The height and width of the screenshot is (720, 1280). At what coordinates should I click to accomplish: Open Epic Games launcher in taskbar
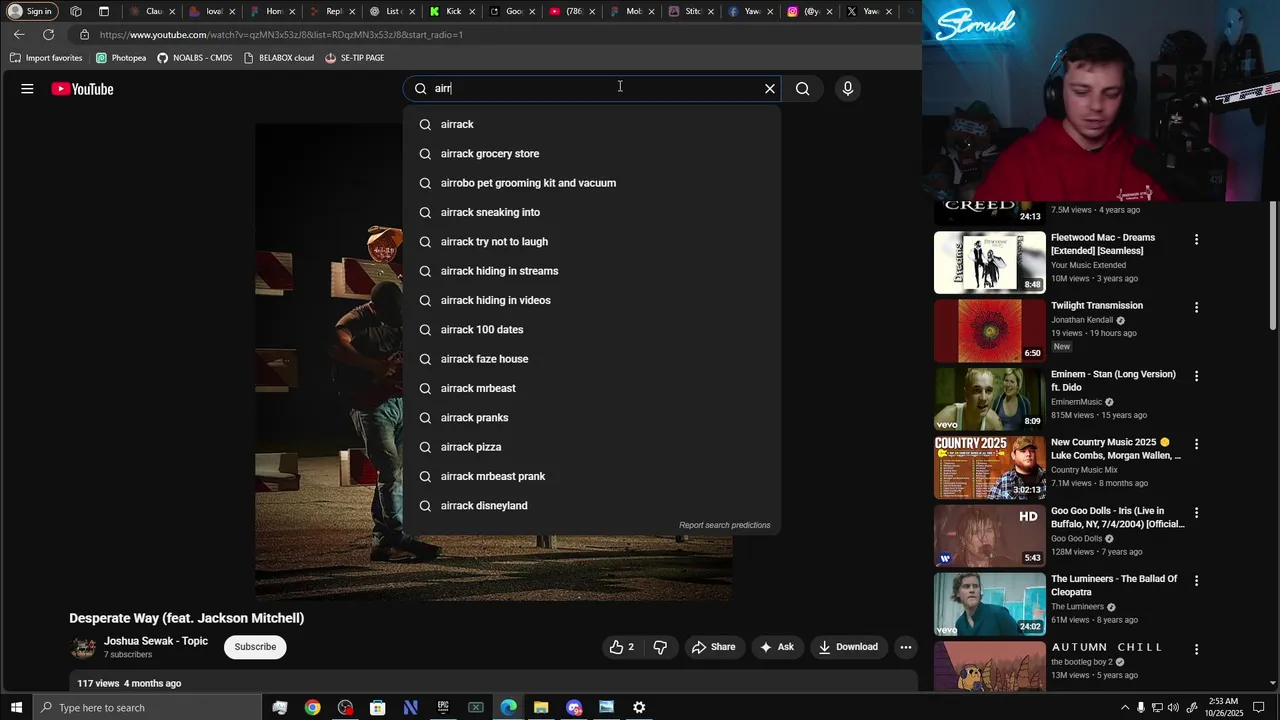(443, 707)
